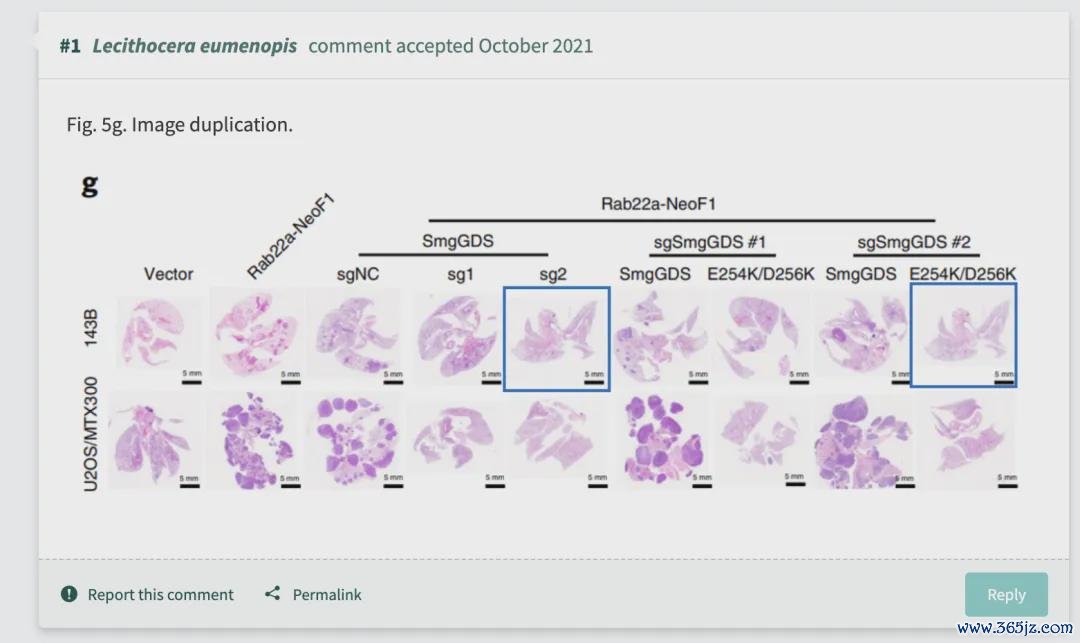Click the bold panel letter g label
The height and width of the screenshot is (643, 1080).
90,185
